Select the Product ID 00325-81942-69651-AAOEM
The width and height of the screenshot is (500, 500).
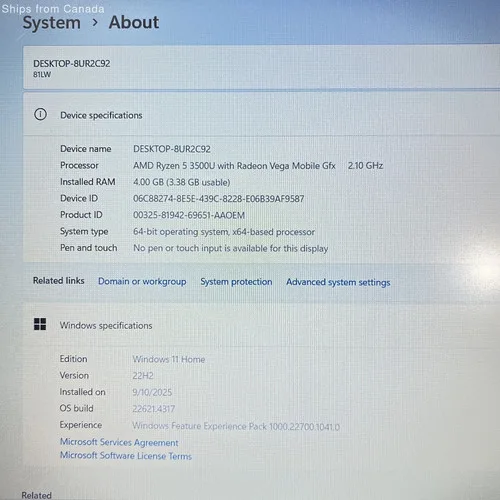(189, 215)
